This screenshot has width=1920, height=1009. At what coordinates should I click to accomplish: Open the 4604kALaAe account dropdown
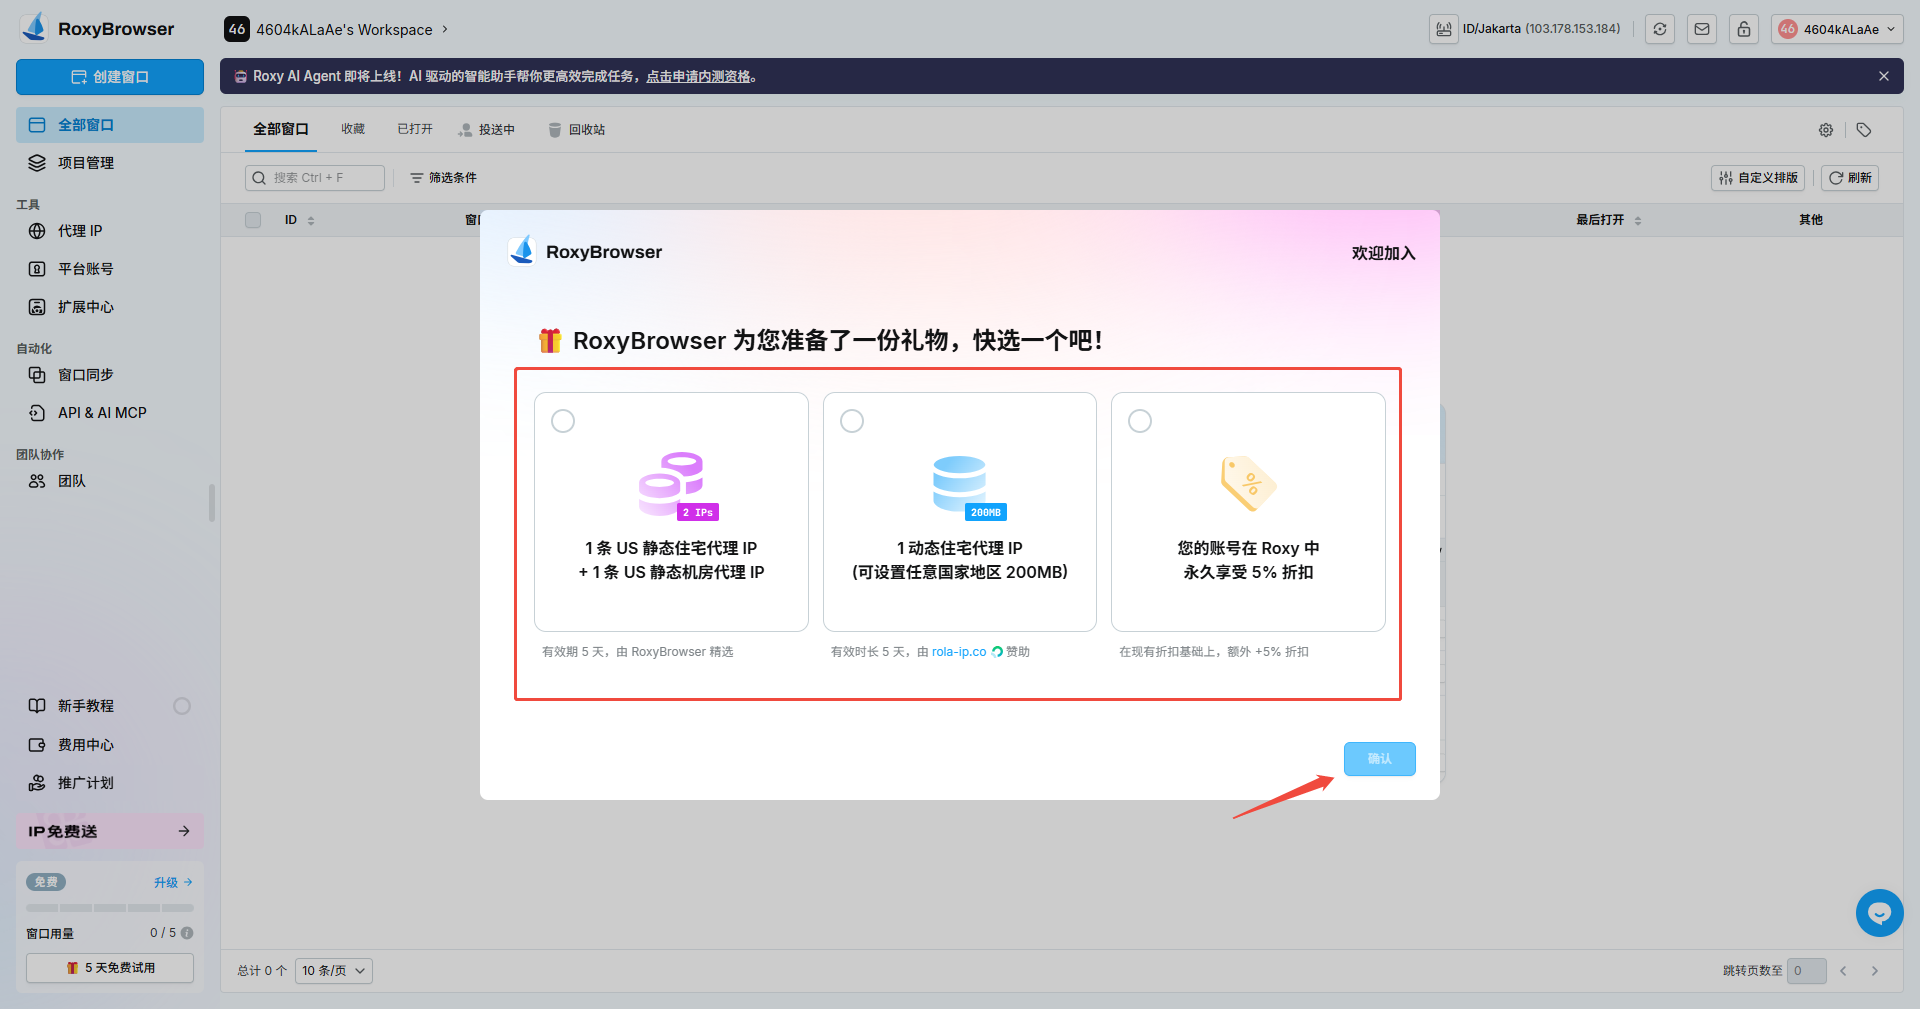tap(1836, 29)
